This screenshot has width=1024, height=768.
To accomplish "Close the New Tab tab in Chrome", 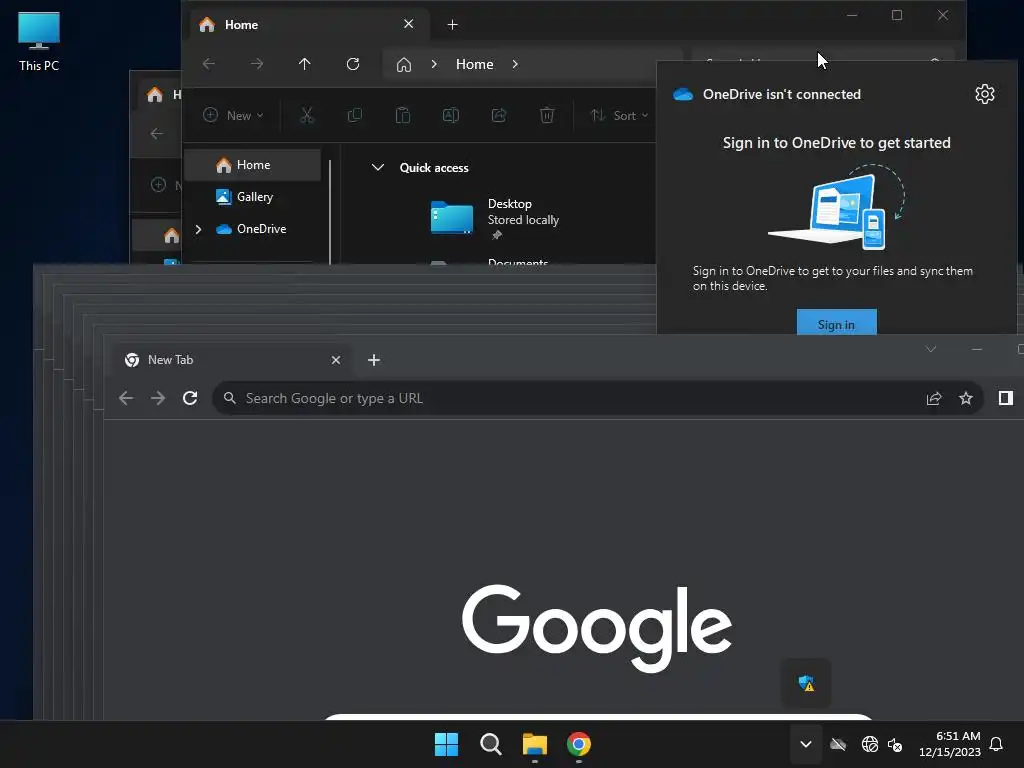I will (x=336, y=360).
